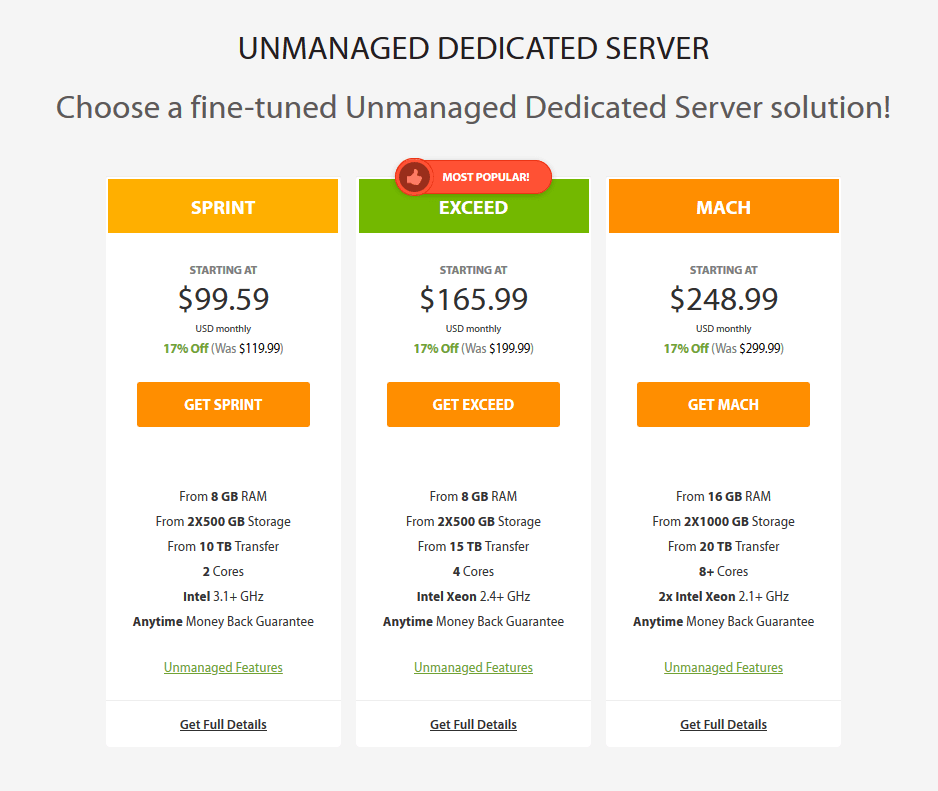
Task: Get Full Details for Exceed plan
Action: tap(473, 724)
